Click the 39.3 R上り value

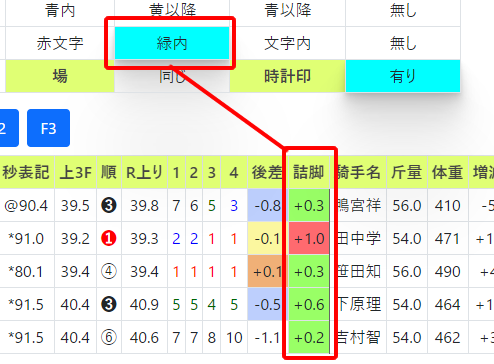coord(144,239)
